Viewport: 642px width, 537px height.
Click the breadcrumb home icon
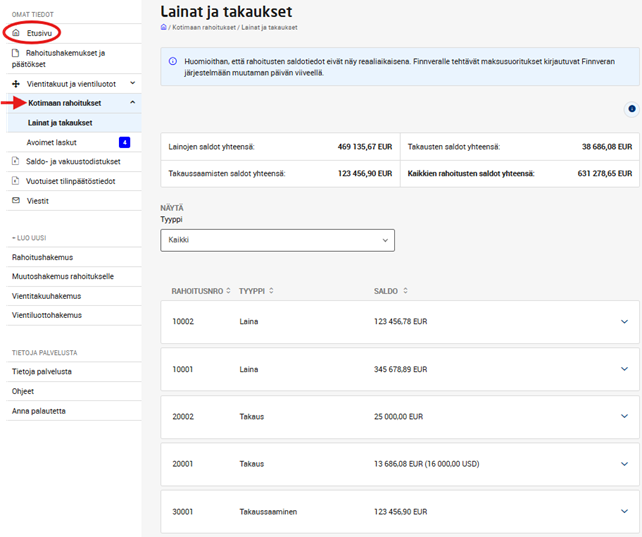pyautogui.click(x=164, y=27)
